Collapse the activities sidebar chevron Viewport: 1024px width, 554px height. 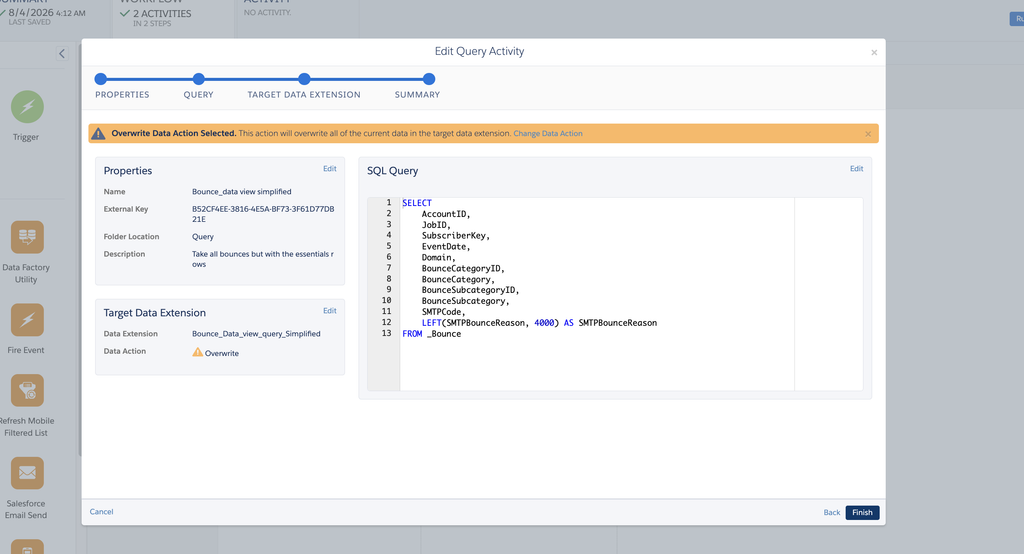pos(62,54)
